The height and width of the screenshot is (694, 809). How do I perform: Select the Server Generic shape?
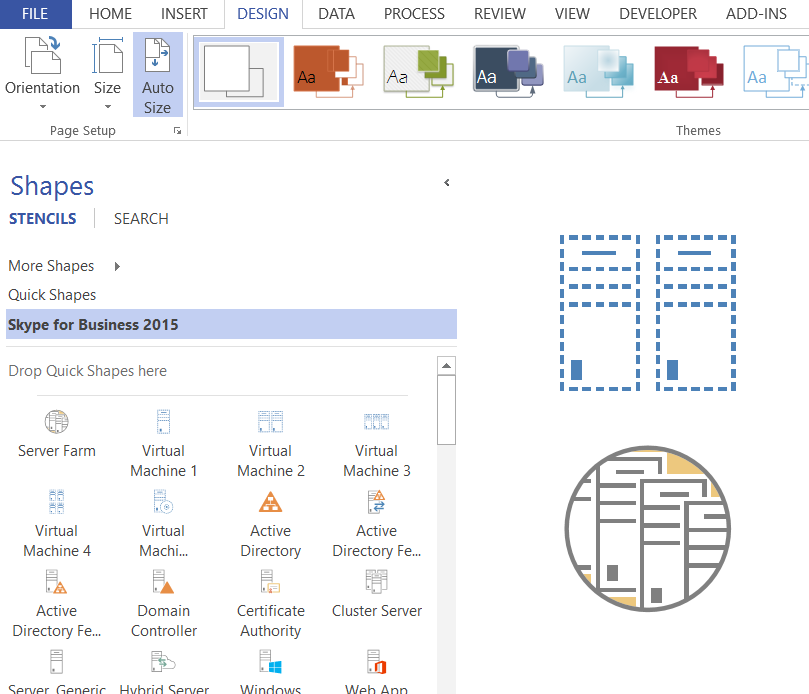click(57, 671)
